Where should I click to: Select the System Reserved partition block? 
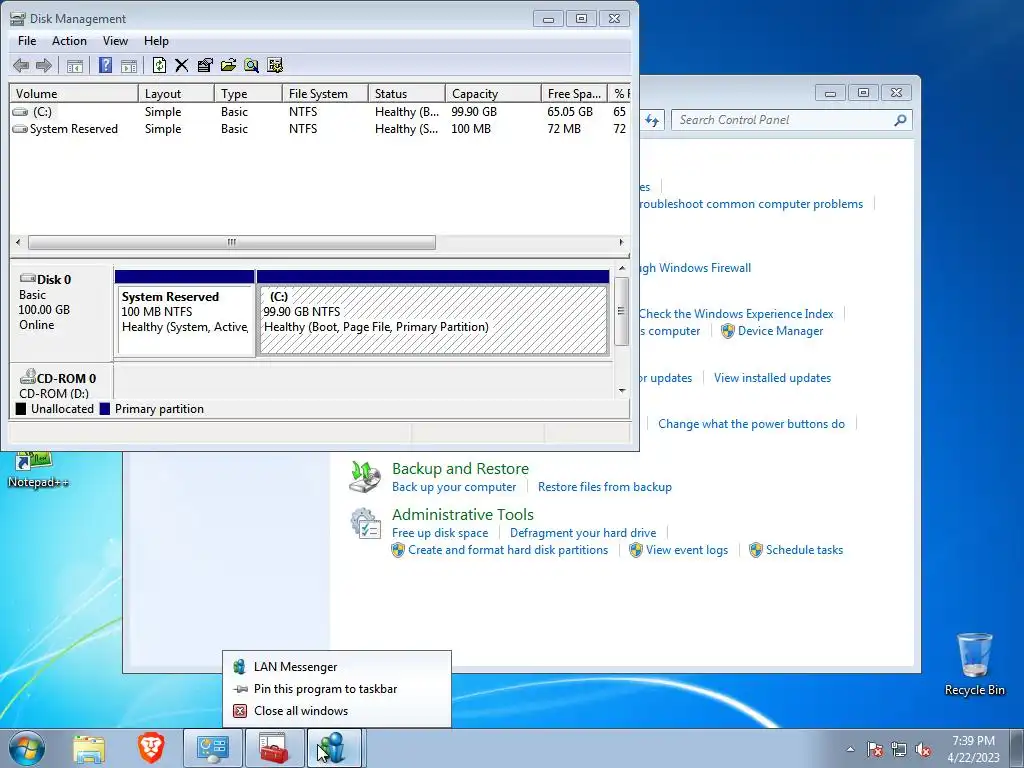[x=185, y=313]
